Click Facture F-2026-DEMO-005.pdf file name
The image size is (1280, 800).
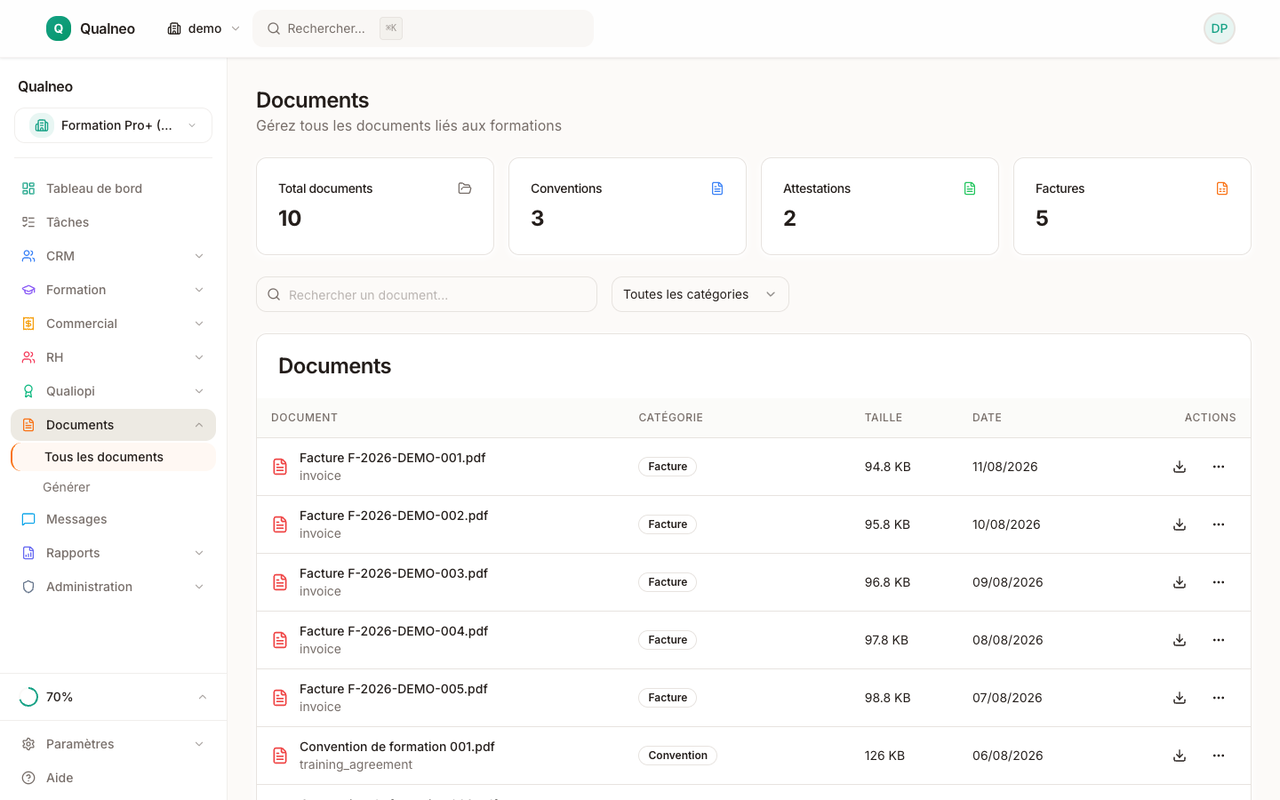tap(394, 689)
